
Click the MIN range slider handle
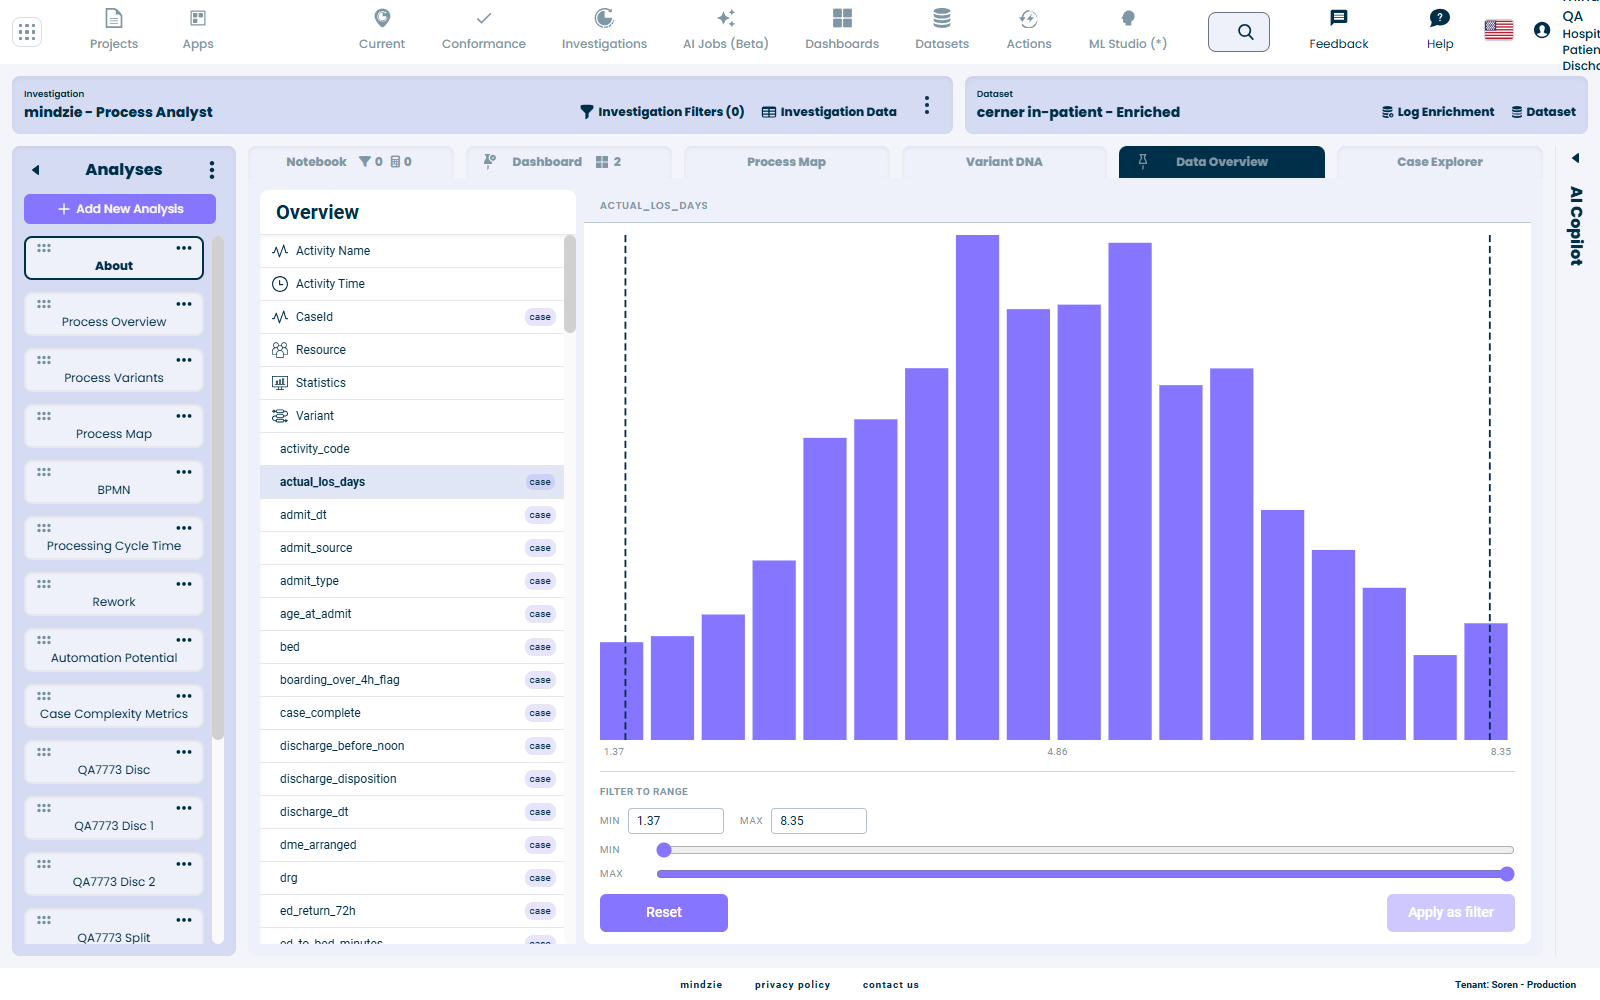coord(664,850)
